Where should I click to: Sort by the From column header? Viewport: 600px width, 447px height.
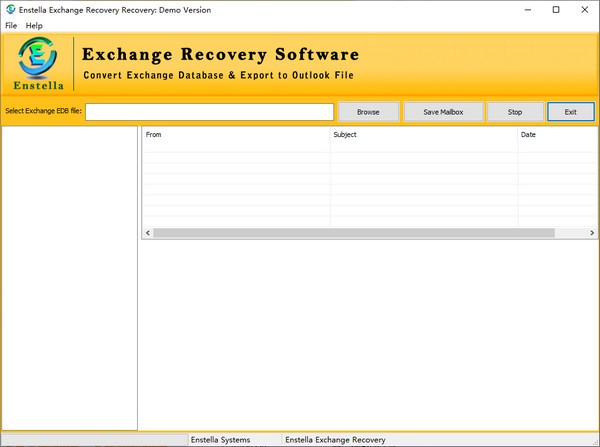pos(236,134)
